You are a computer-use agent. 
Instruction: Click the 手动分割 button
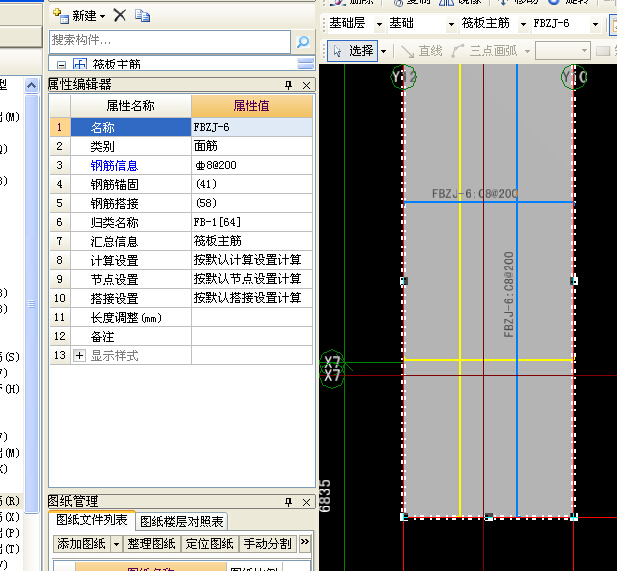coord(268,544)
